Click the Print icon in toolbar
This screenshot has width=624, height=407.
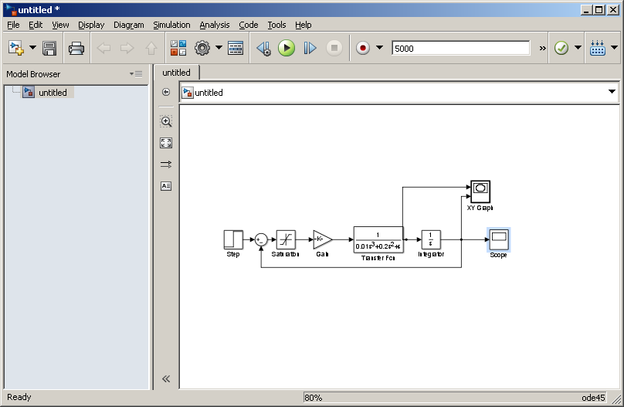76,48
